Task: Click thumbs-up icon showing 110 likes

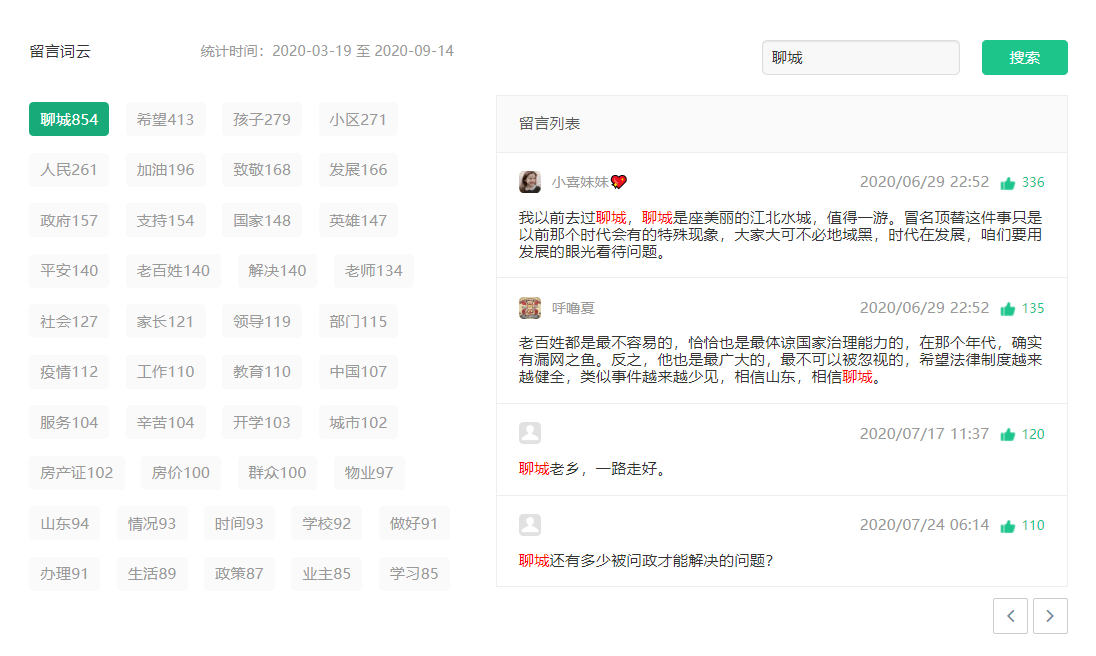Action: 1008,526
